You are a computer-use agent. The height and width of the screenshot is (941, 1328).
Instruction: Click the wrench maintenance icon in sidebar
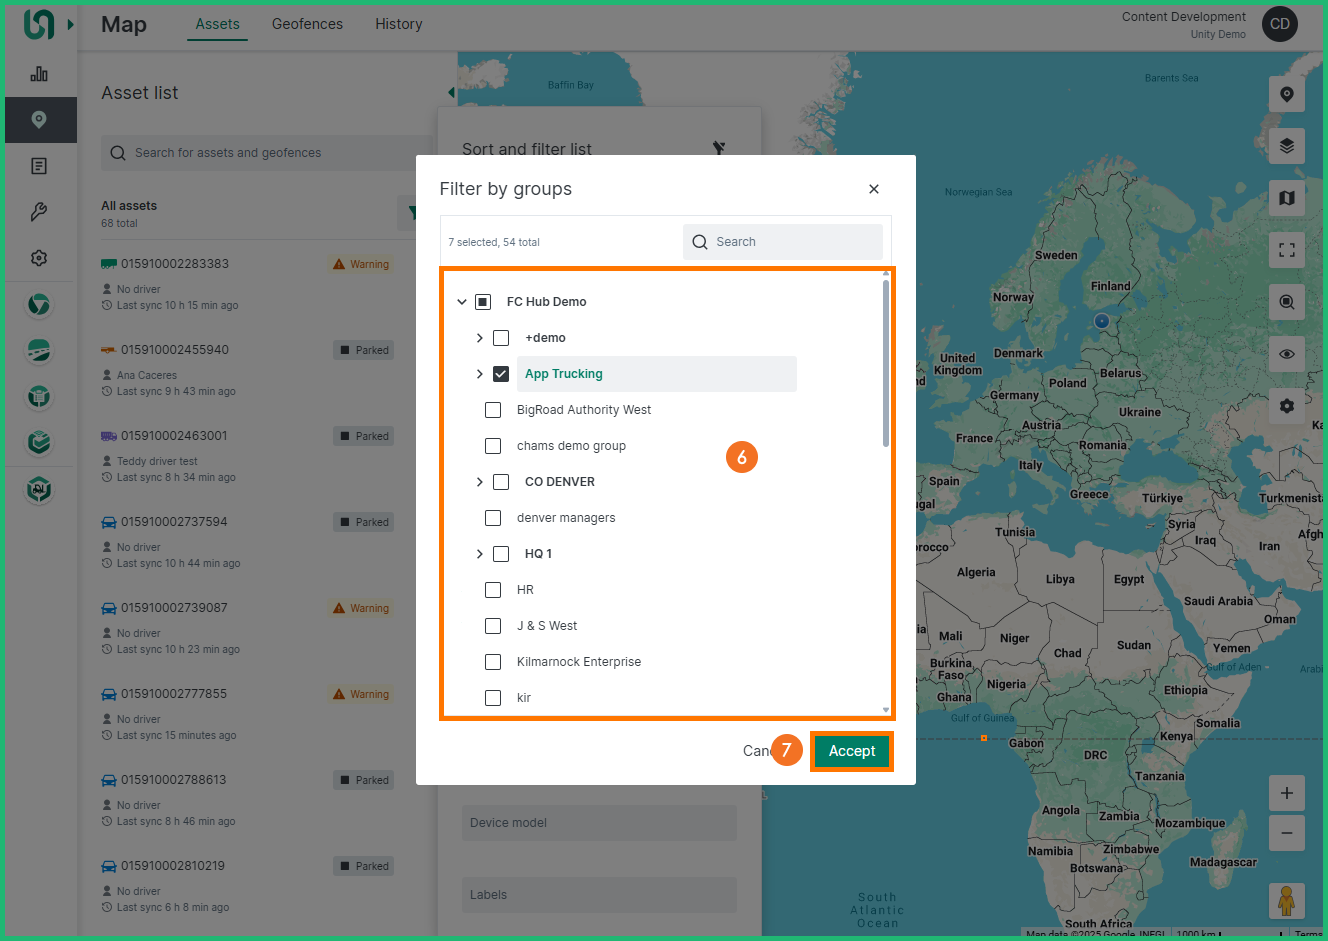point(39,212)
